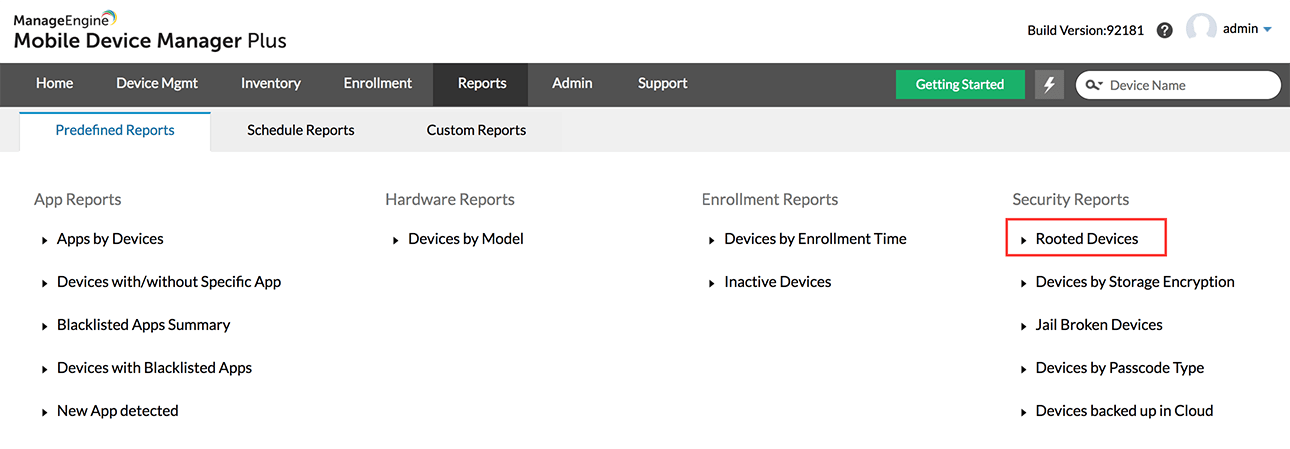This screenshot has height=449, width=1290.
Task: Open the Device Mgmt menu
Action: [157, 84]
